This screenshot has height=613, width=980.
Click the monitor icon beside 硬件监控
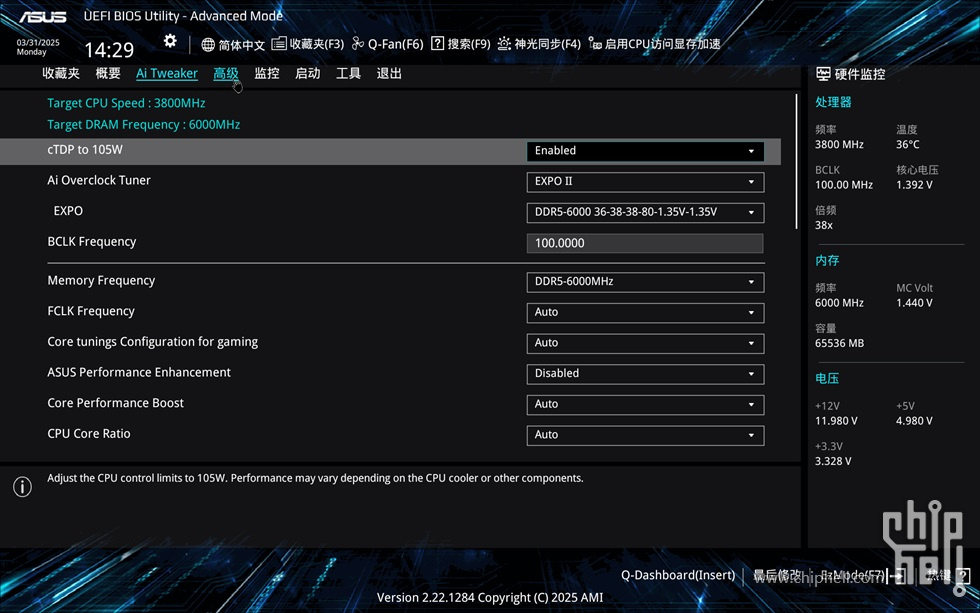[x=823, y=74]
